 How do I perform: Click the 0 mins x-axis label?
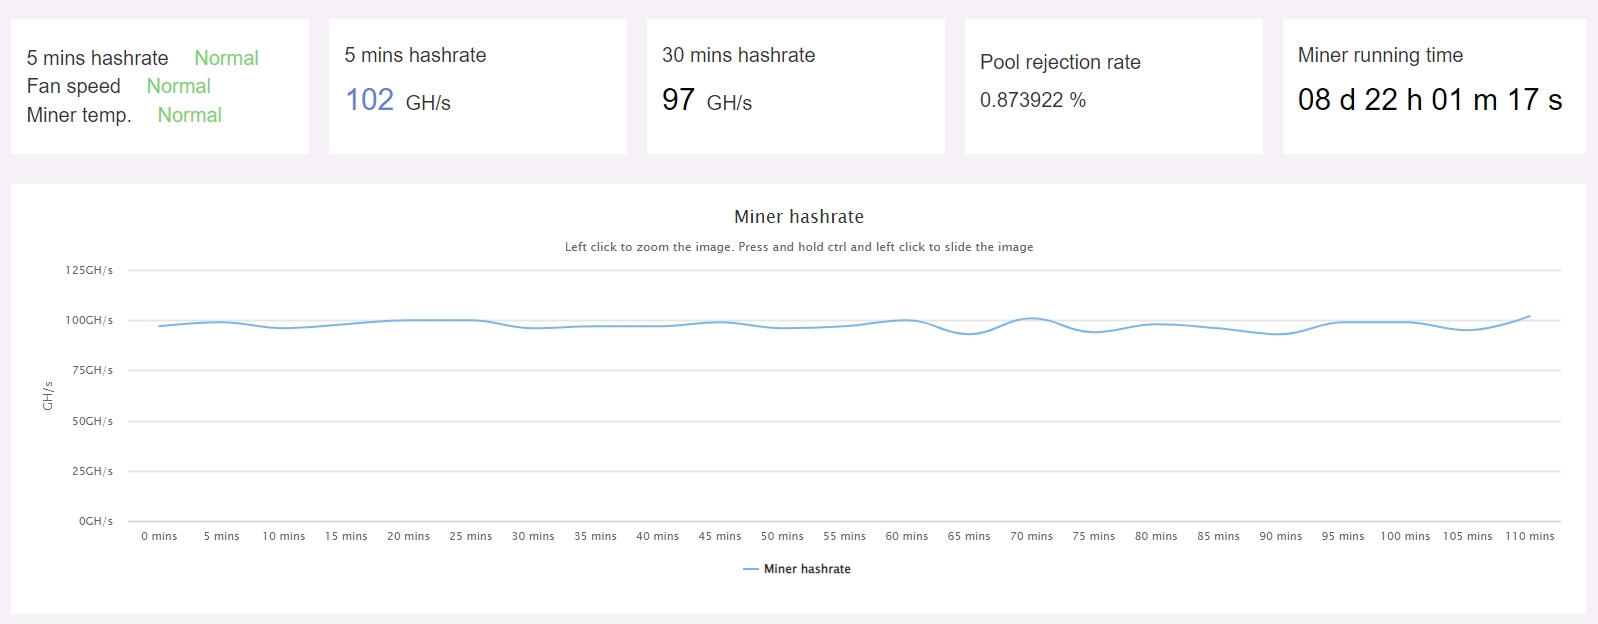point(159,537)
